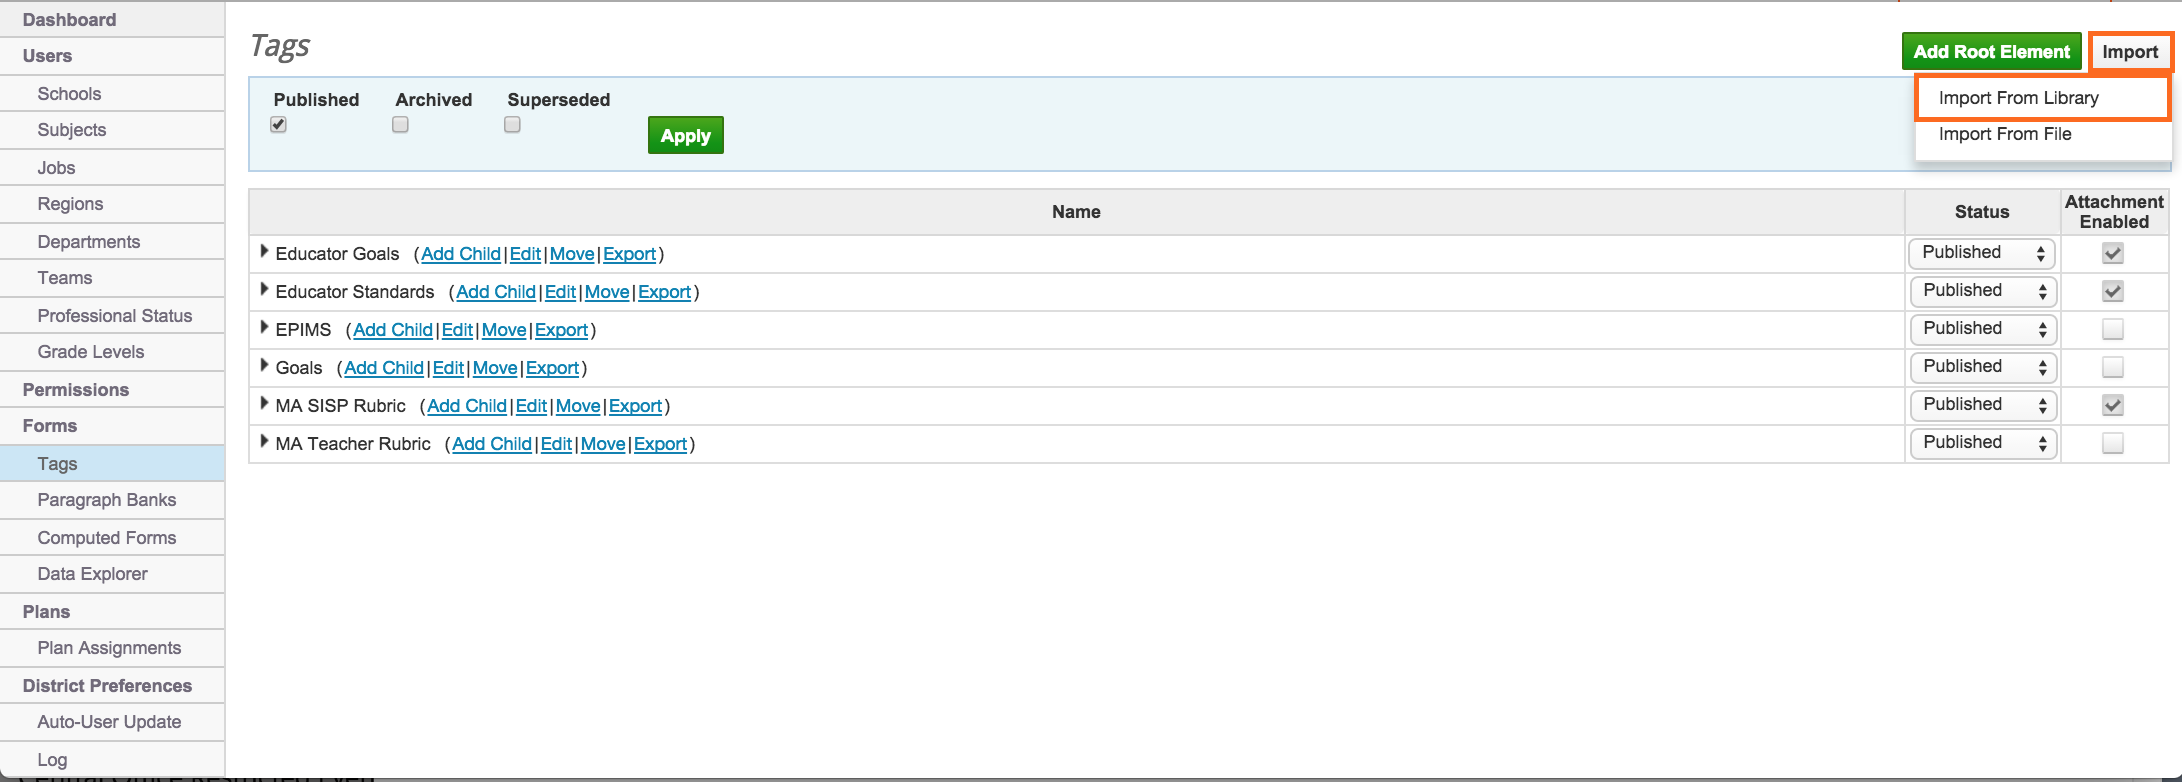Enable the Superseded filter checkbox
The image size is (2182, 782).
(512, 125)
